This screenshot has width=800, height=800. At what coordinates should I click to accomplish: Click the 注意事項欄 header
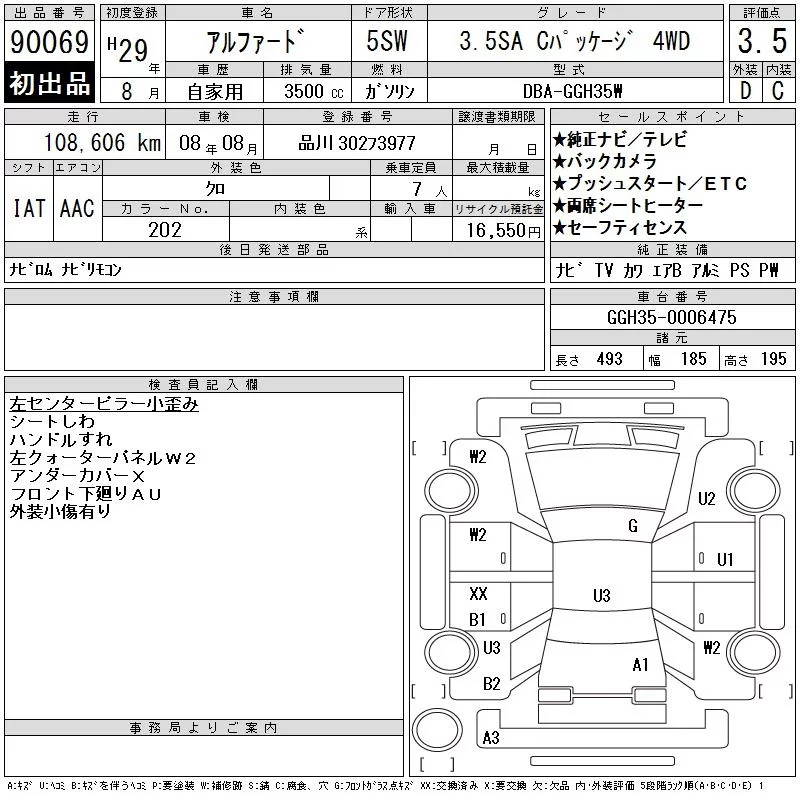(x=274, y=297)
